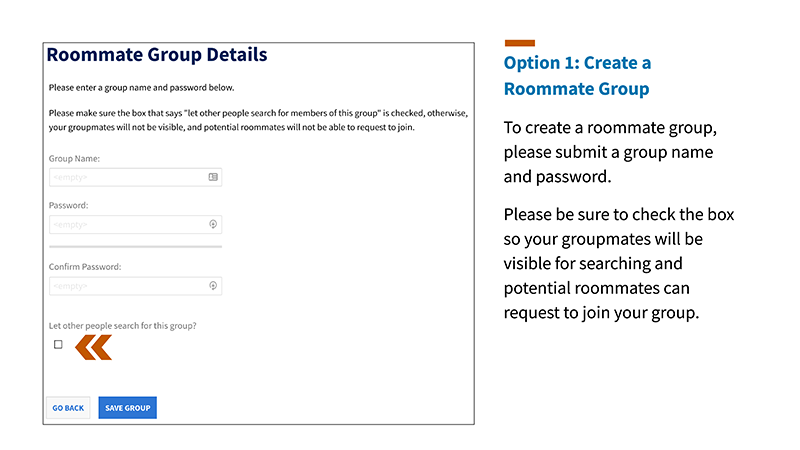Click the 'Confirm Password:' label
Viewport: 800px width, 450px height.
pos(85,267)
